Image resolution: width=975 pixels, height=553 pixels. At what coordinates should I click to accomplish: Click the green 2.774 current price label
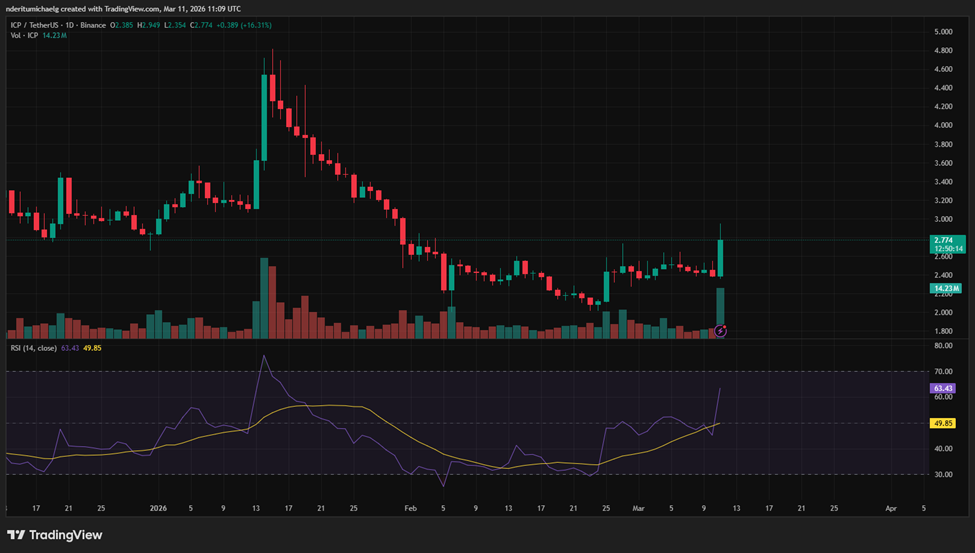(x=942, y=240)
